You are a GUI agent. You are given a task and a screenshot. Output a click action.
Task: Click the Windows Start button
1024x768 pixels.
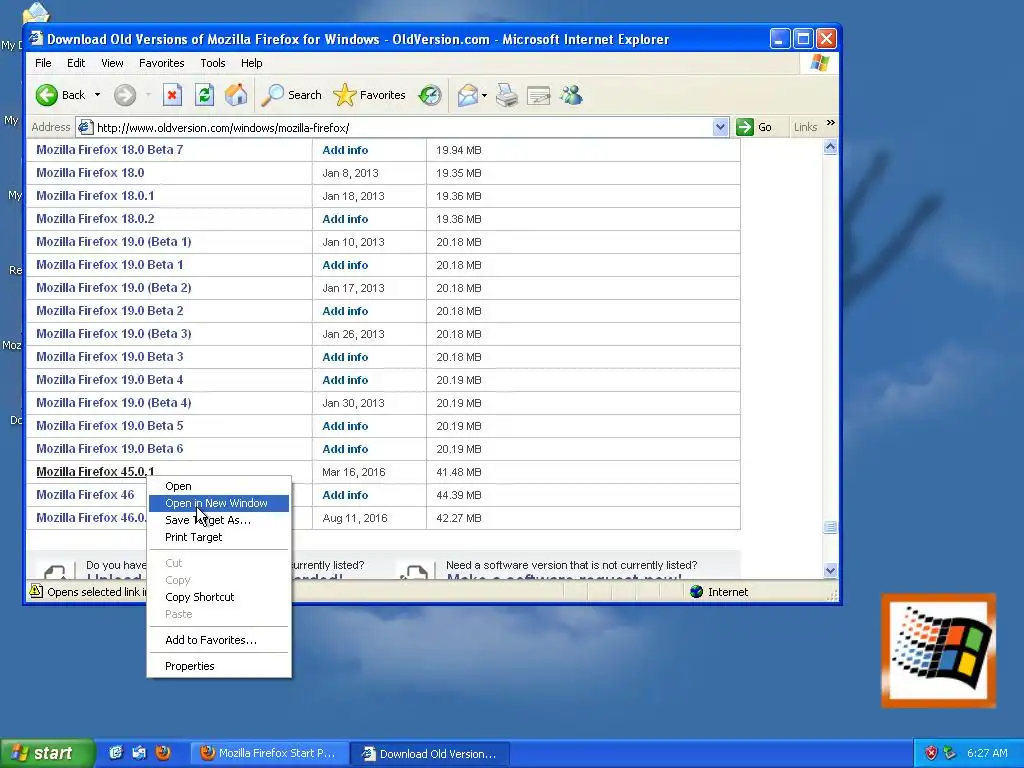[x=47, y=753]
